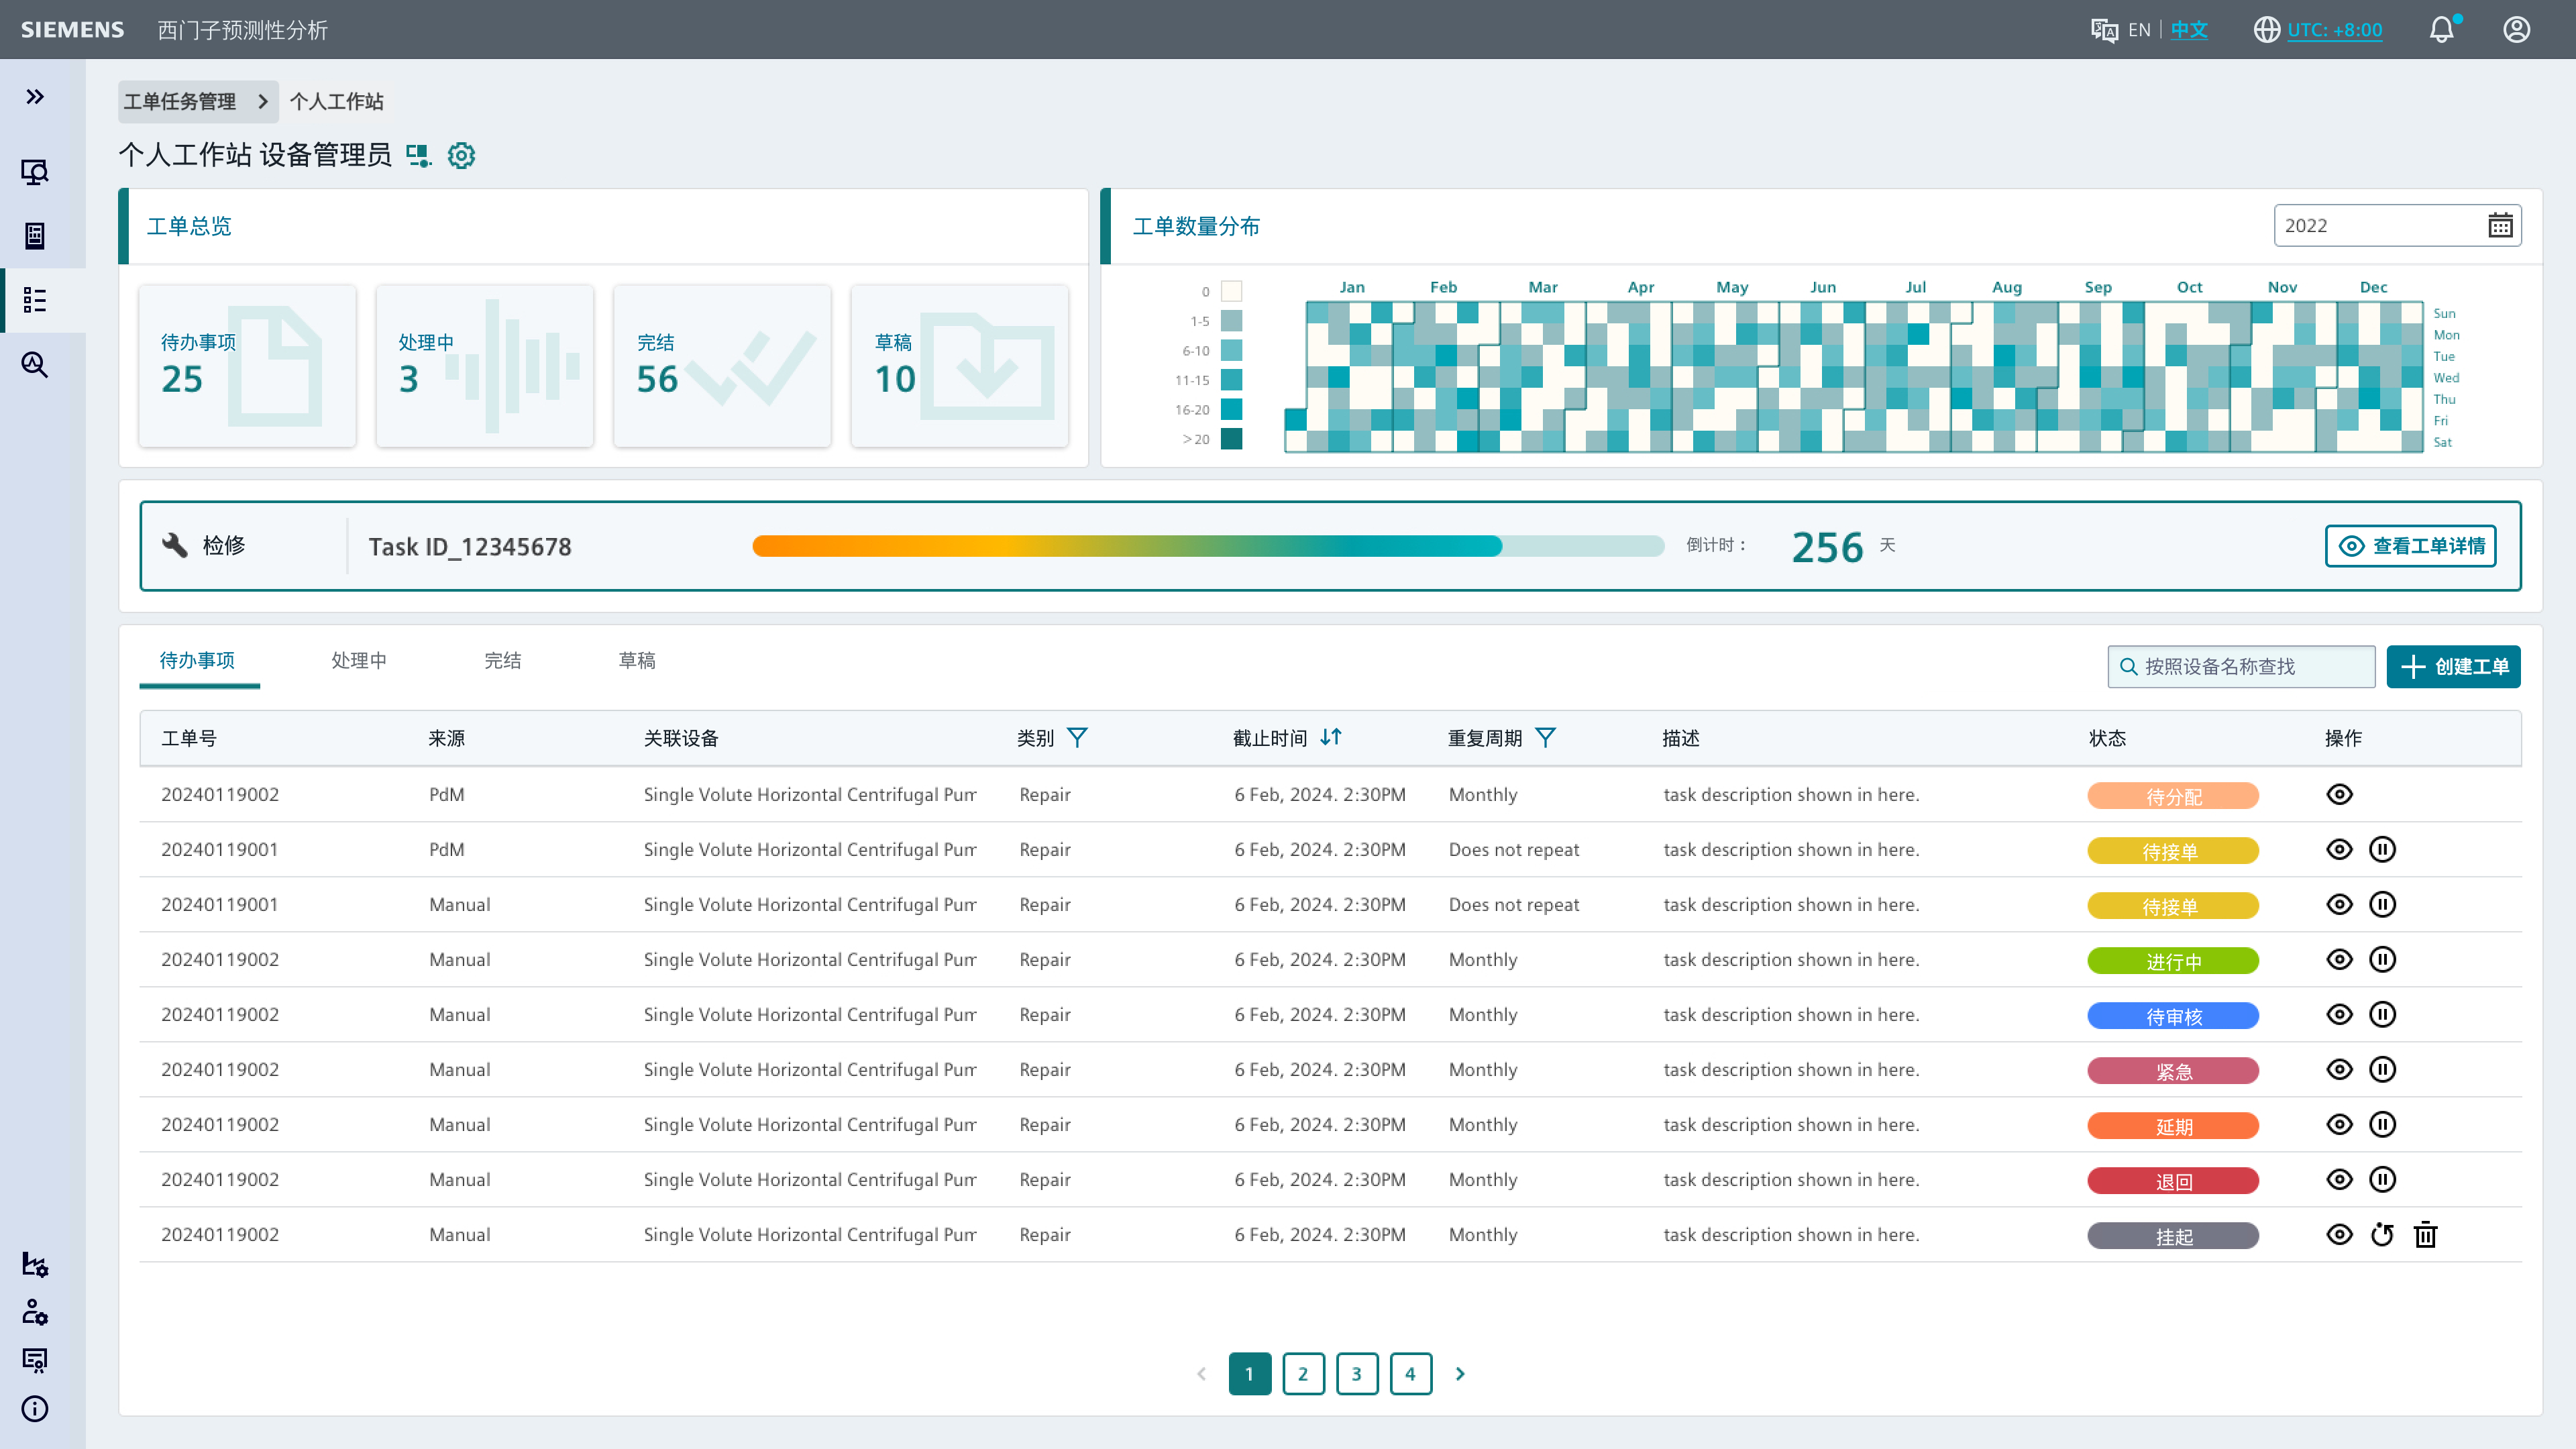Open the 2022 year picker field
This screenshot has width=2576, height=1449.
click(2397, 225)
